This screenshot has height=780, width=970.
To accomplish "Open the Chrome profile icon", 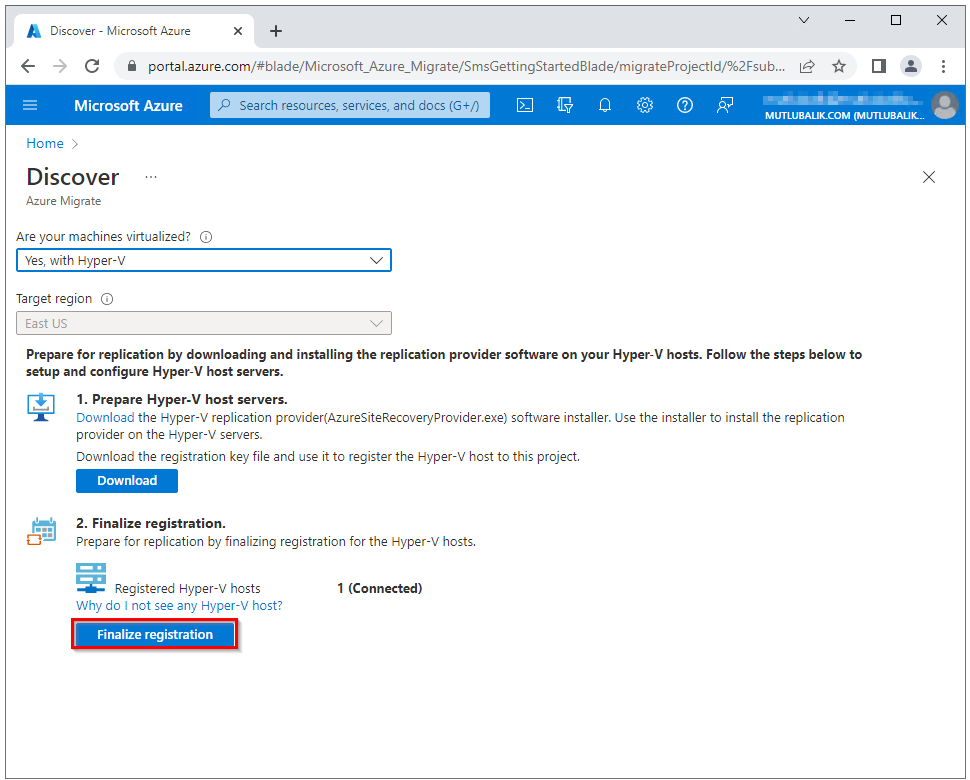I will (x=911, y=66).
